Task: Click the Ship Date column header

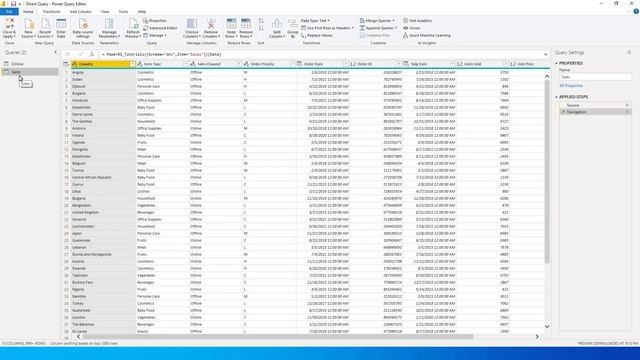Action: (429, 64)
